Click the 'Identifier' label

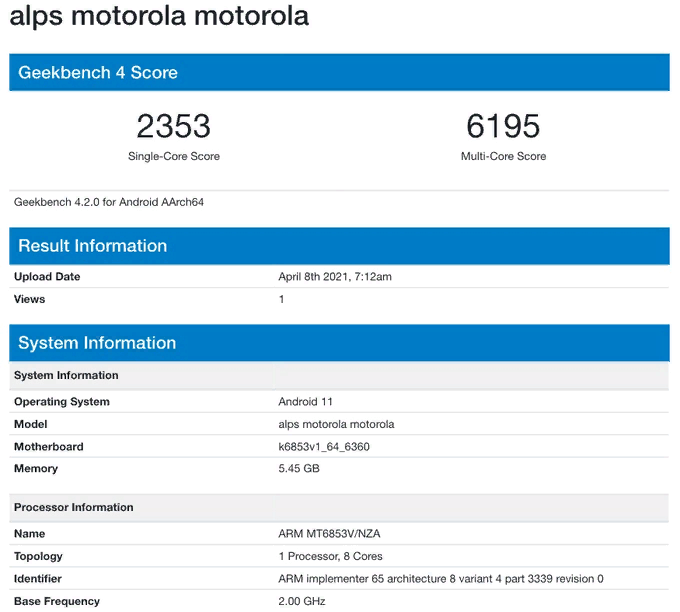click(38, 579)
